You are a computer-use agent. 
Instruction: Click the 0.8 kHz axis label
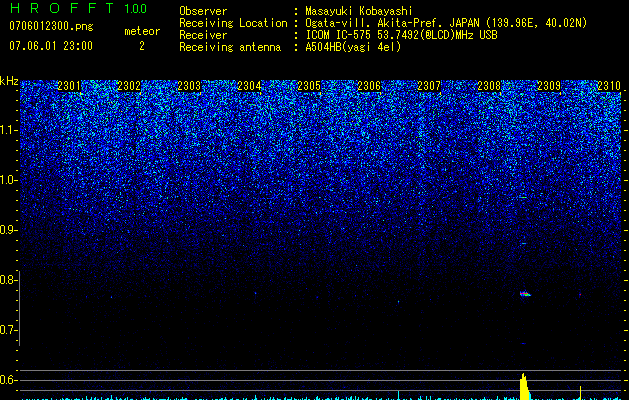(x=8, y=280)
